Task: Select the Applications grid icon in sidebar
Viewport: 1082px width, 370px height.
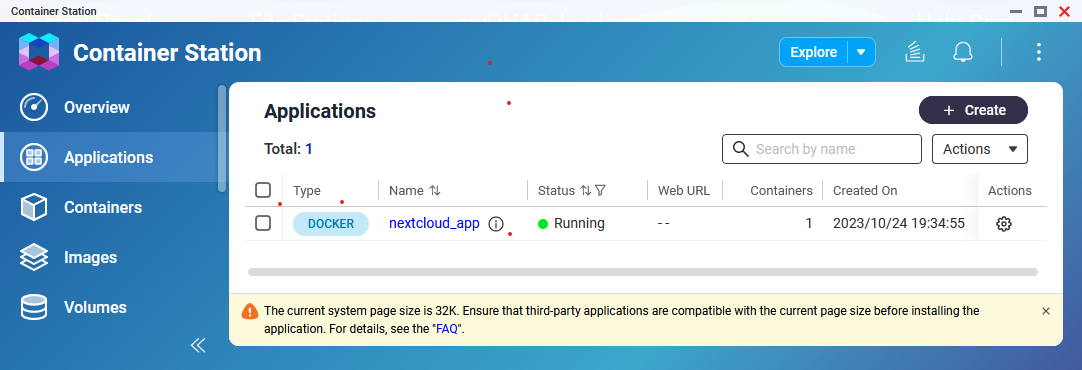Action: pyautogui.click(x=33, y=157)
